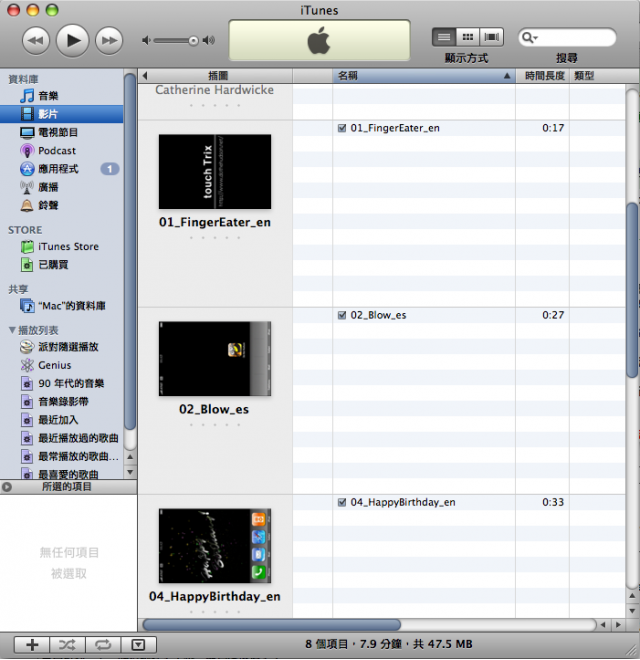This screenshot has width=640, height=660.
Task: Click the 所選的項目 panel header
Action: pyautogui.click(x=68, y=487)
